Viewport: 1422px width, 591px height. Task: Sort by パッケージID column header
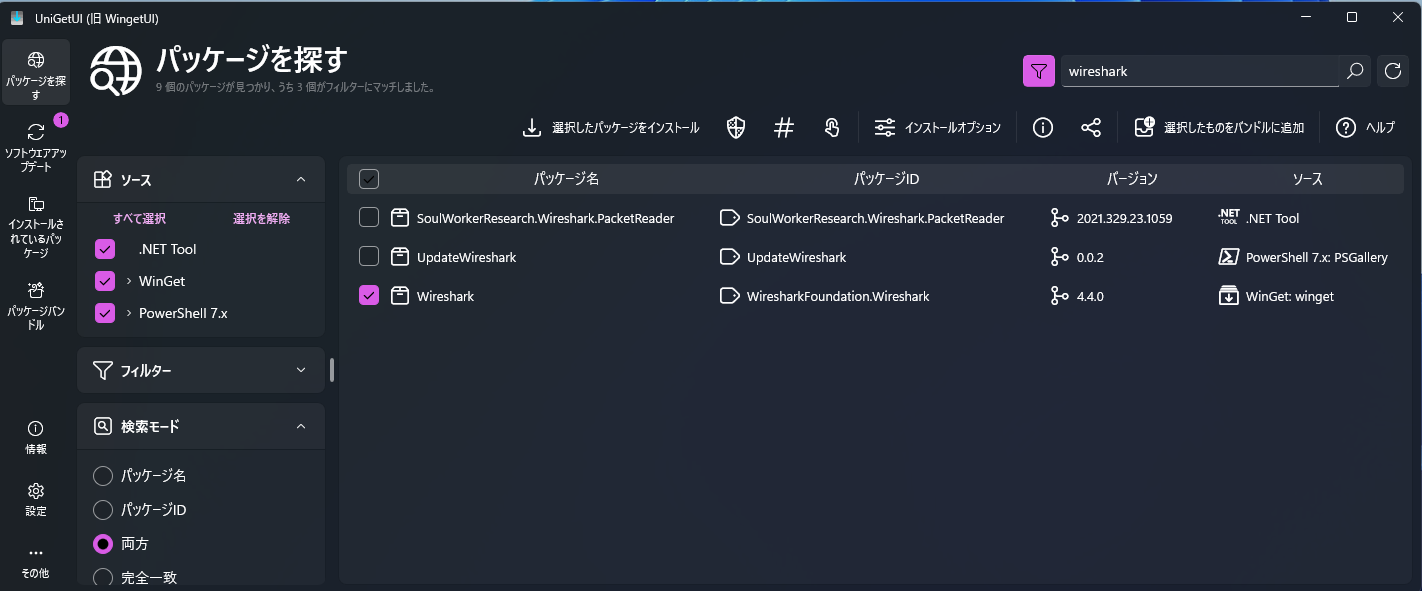(886, 179)
